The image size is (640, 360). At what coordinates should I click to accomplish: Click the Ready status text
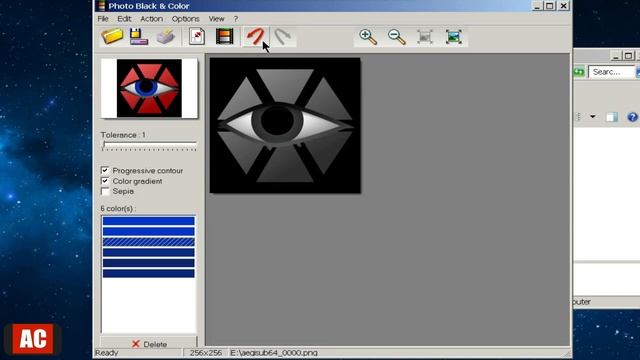(107, 353)
